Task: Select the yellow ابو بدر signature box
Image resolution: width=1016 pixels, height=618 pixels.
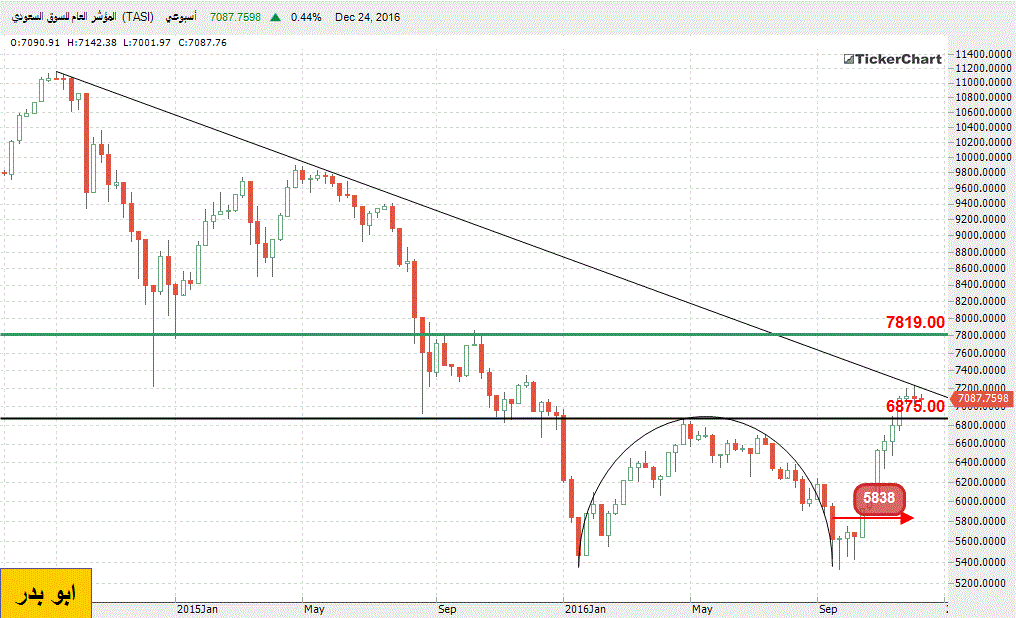Action: coord(46,594)
